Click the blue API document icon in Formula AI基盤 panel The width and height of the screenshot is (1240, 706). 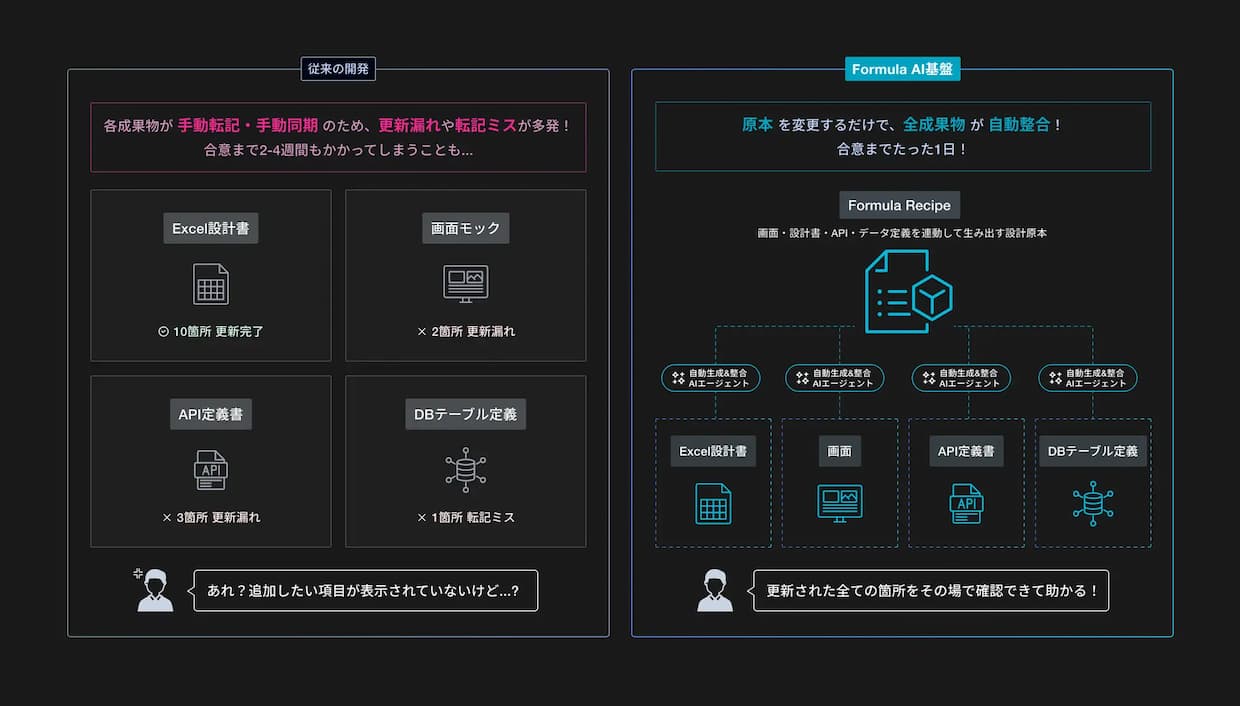[966, 503]
